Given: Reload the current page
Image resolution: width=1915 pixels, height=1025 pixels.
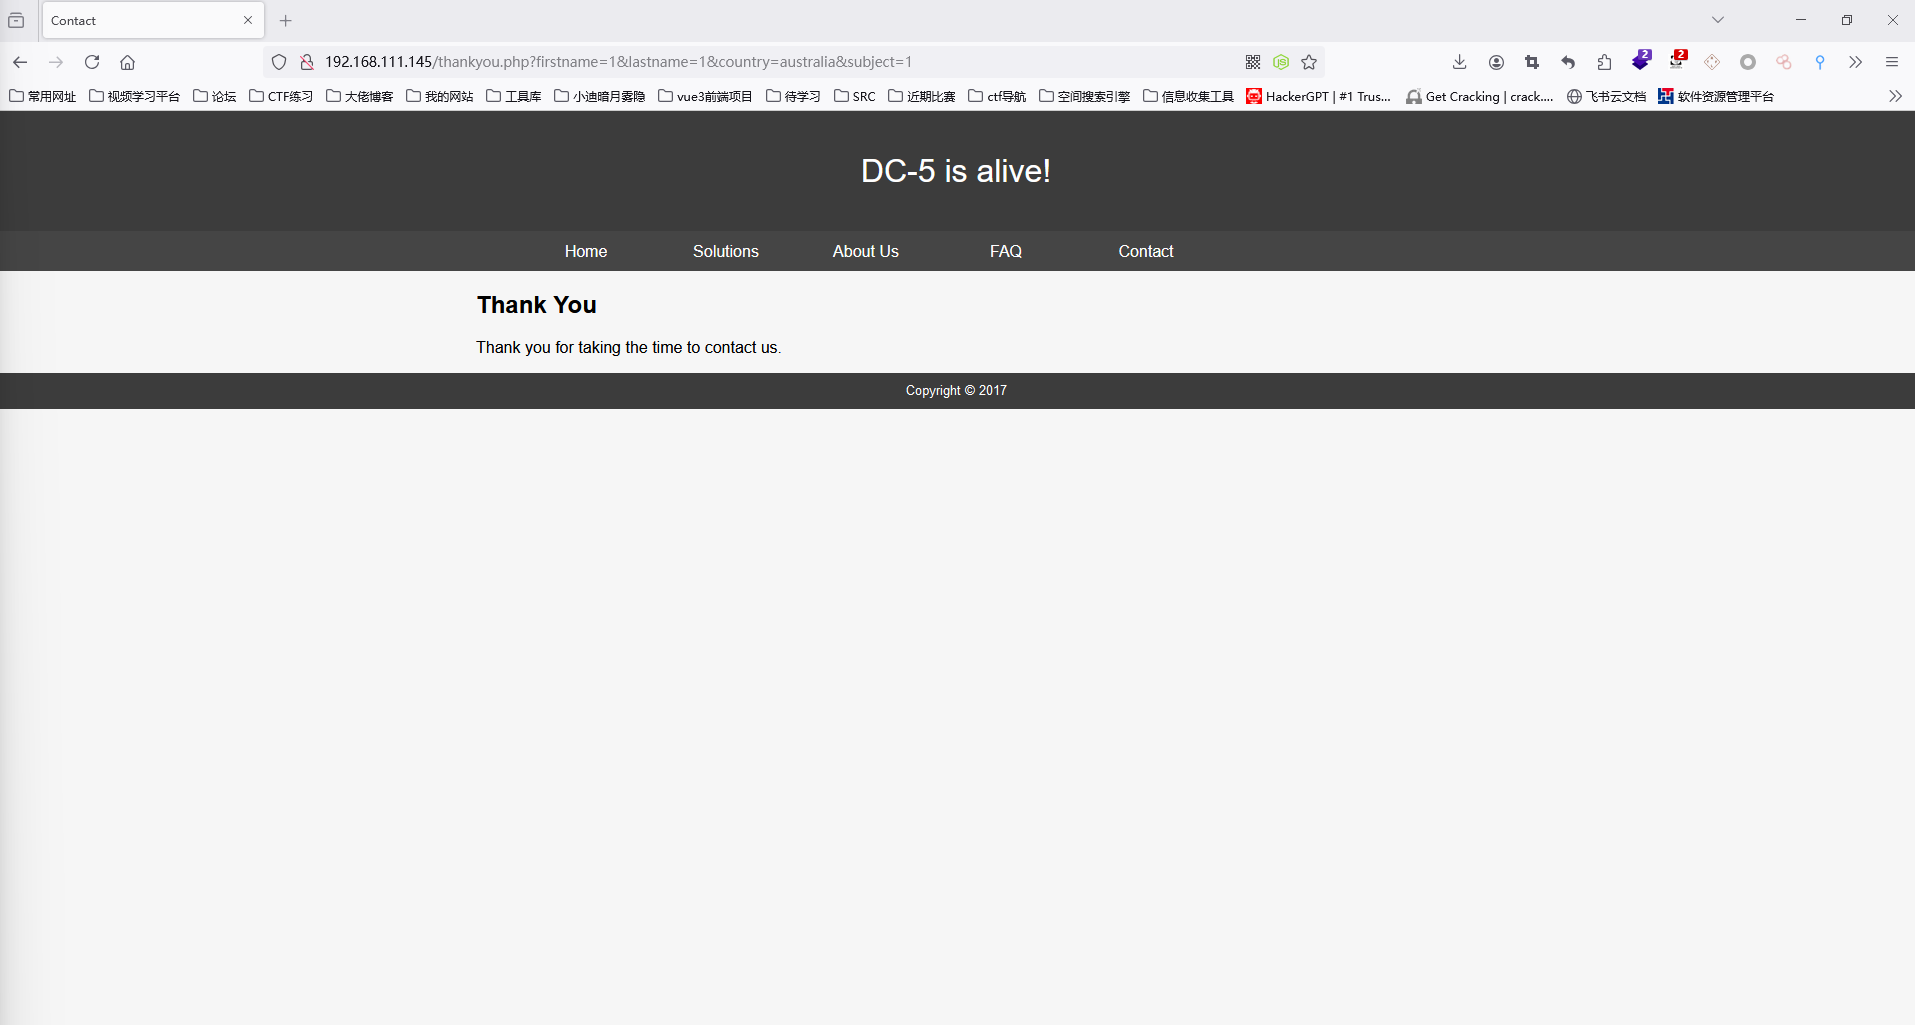Looking at the screenshot, I should [x=92, y=62].
